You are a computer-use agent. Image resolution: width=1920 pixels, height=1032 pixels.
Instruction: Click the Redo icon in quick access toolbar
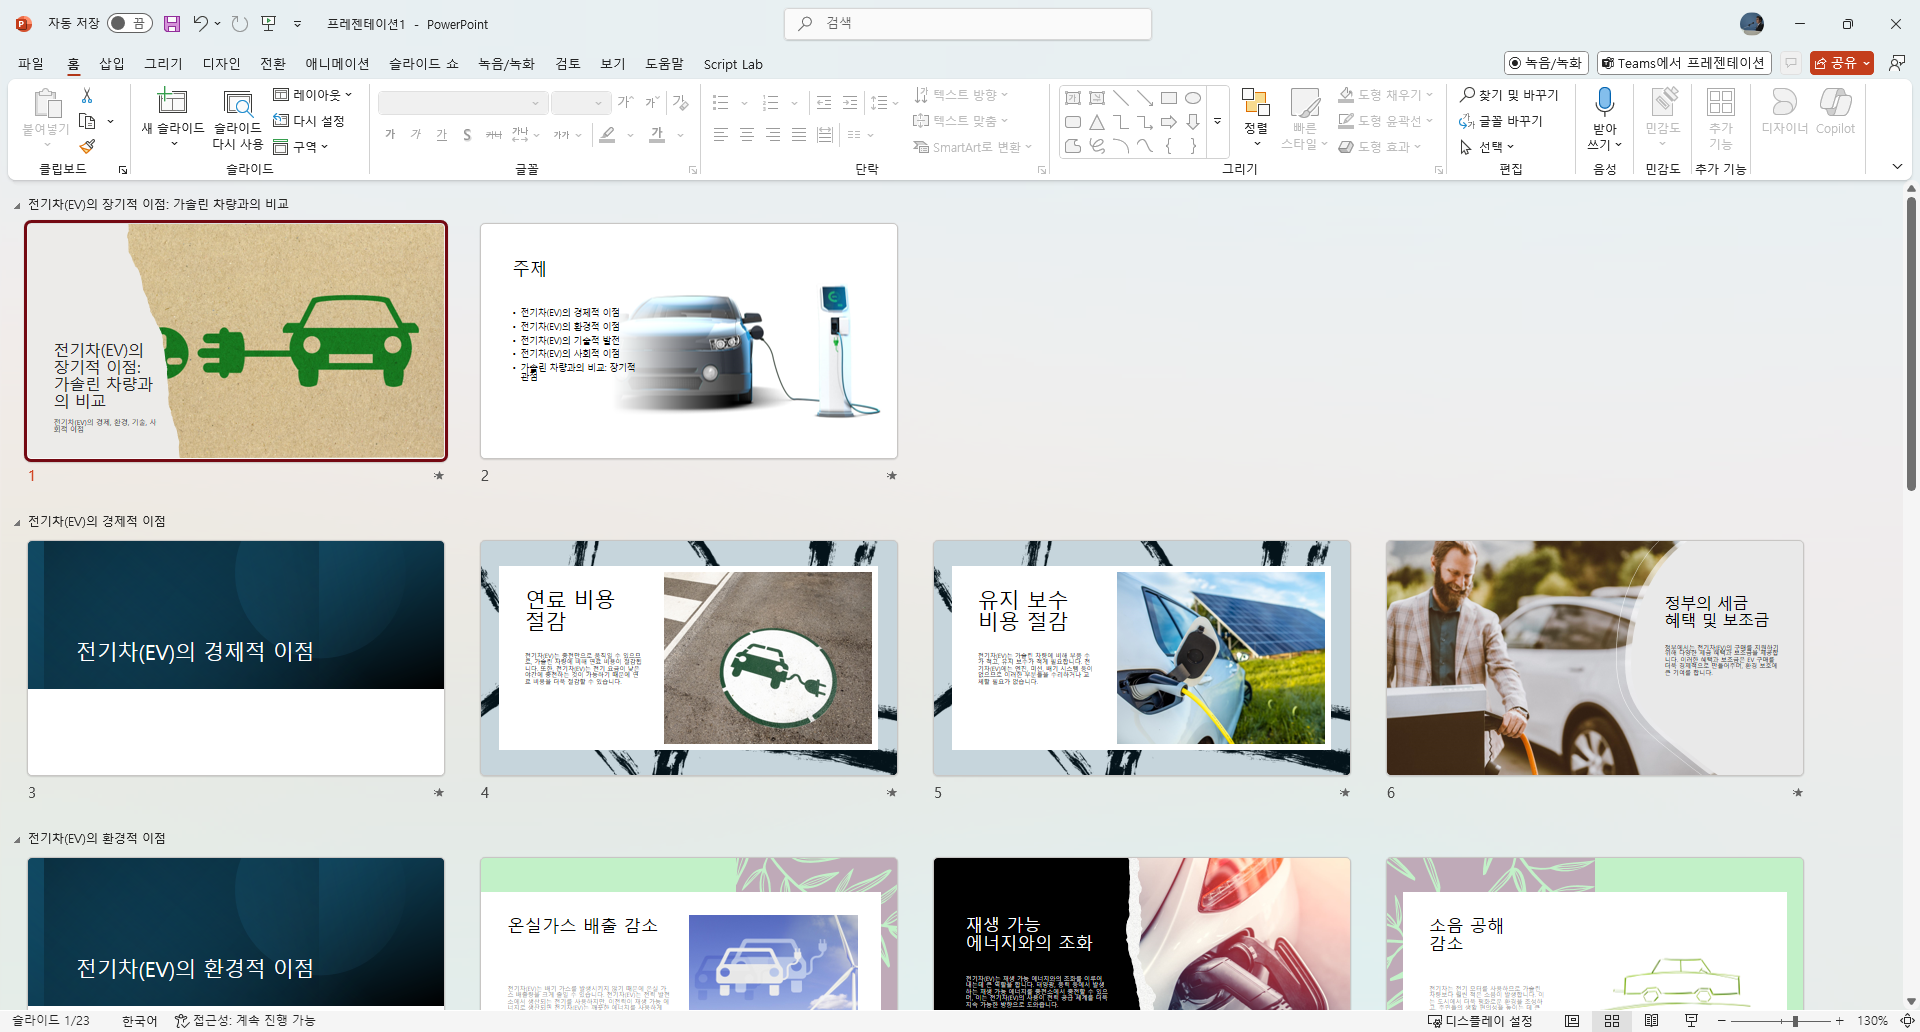239,23
